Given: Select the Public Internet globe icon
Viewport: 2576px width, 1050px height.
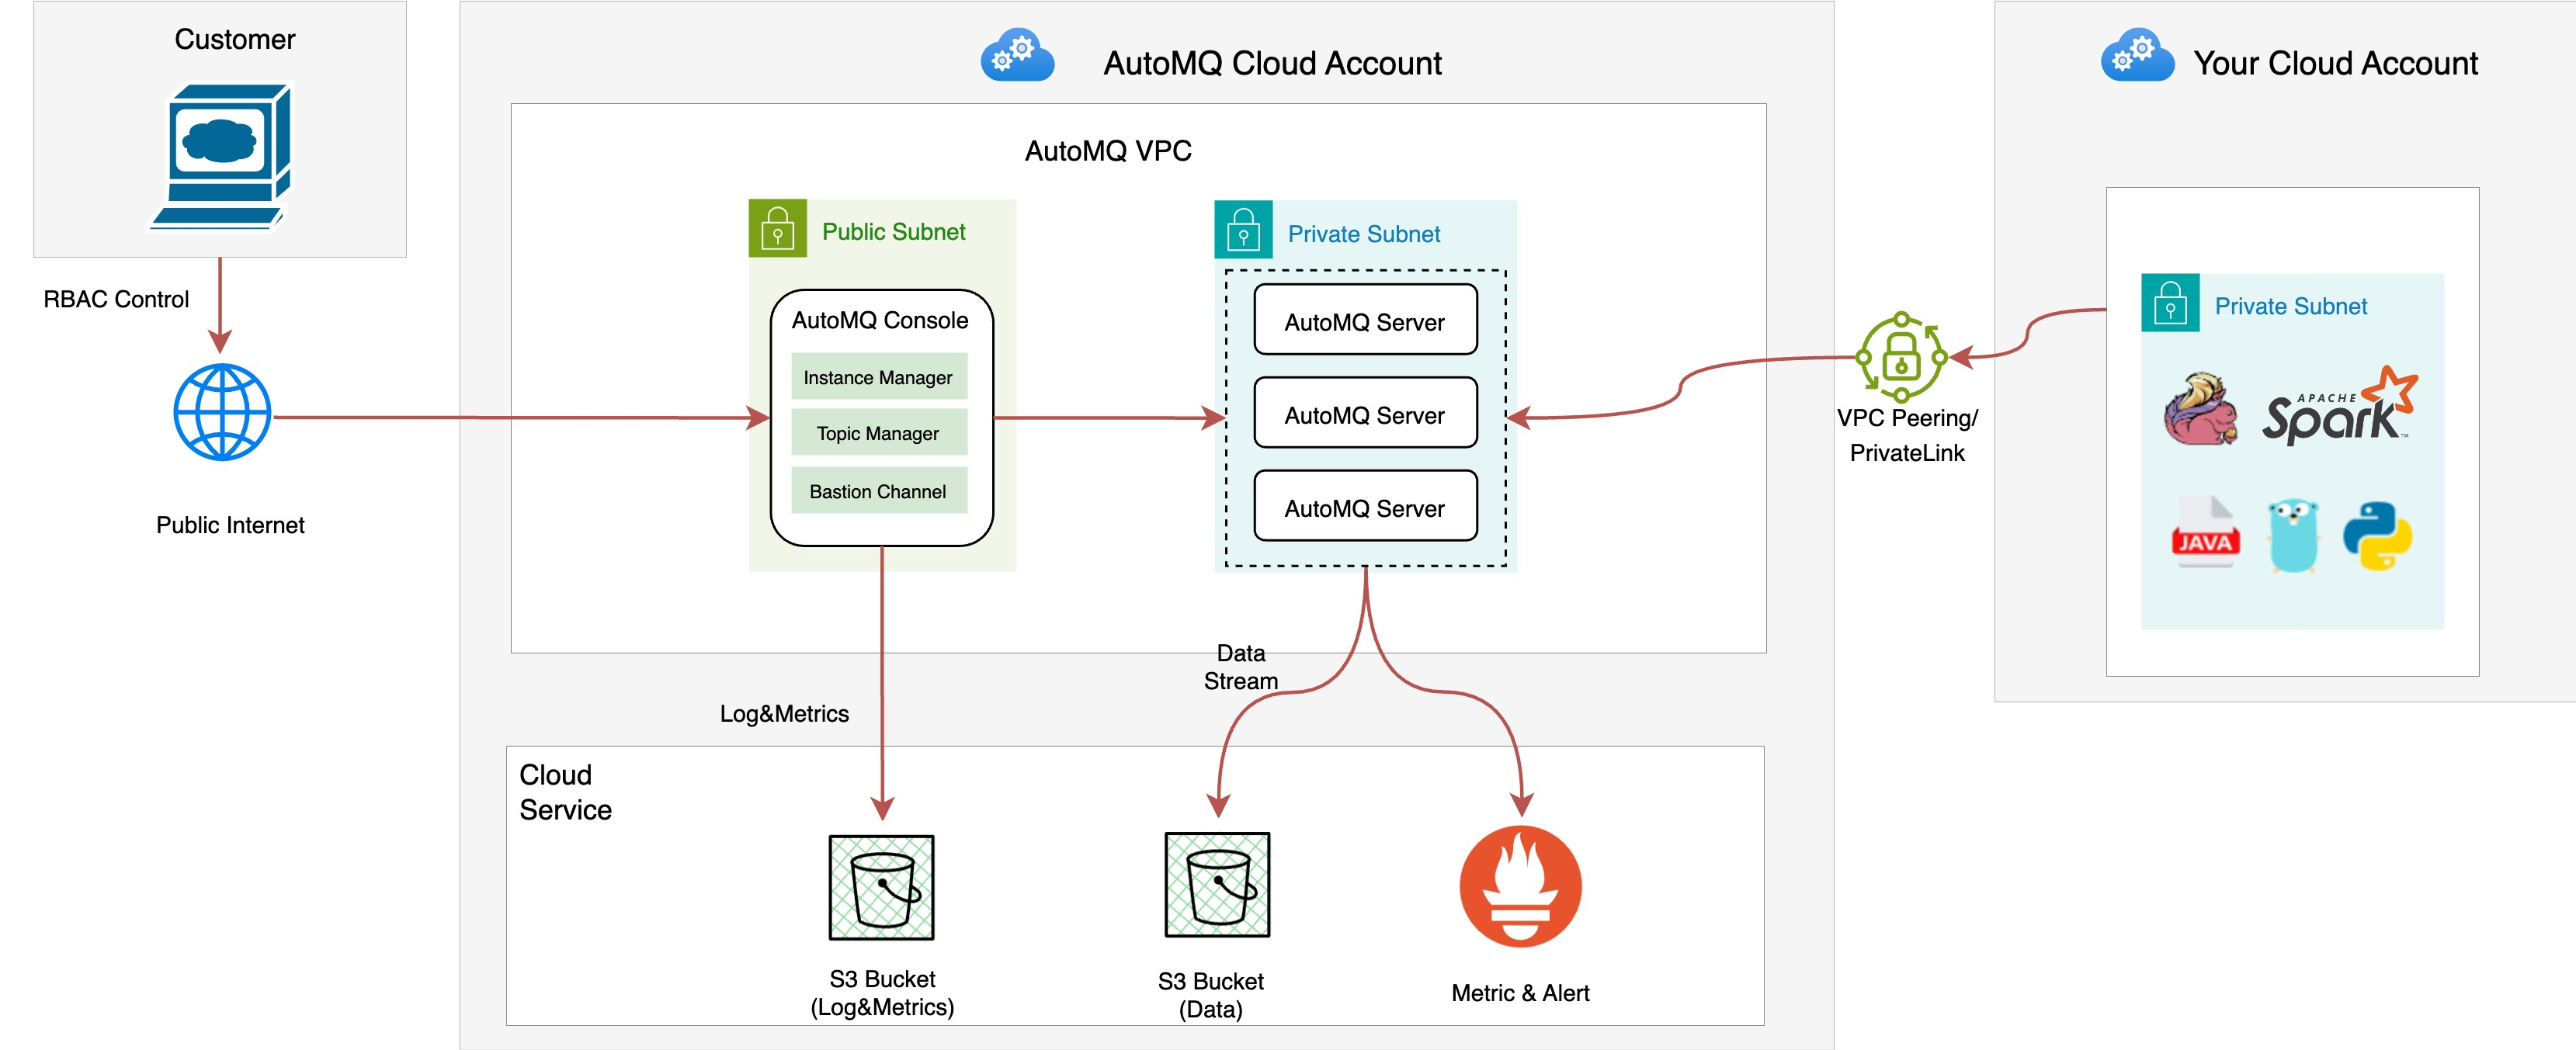Looking at the screenshot, I should click(222, 412).
